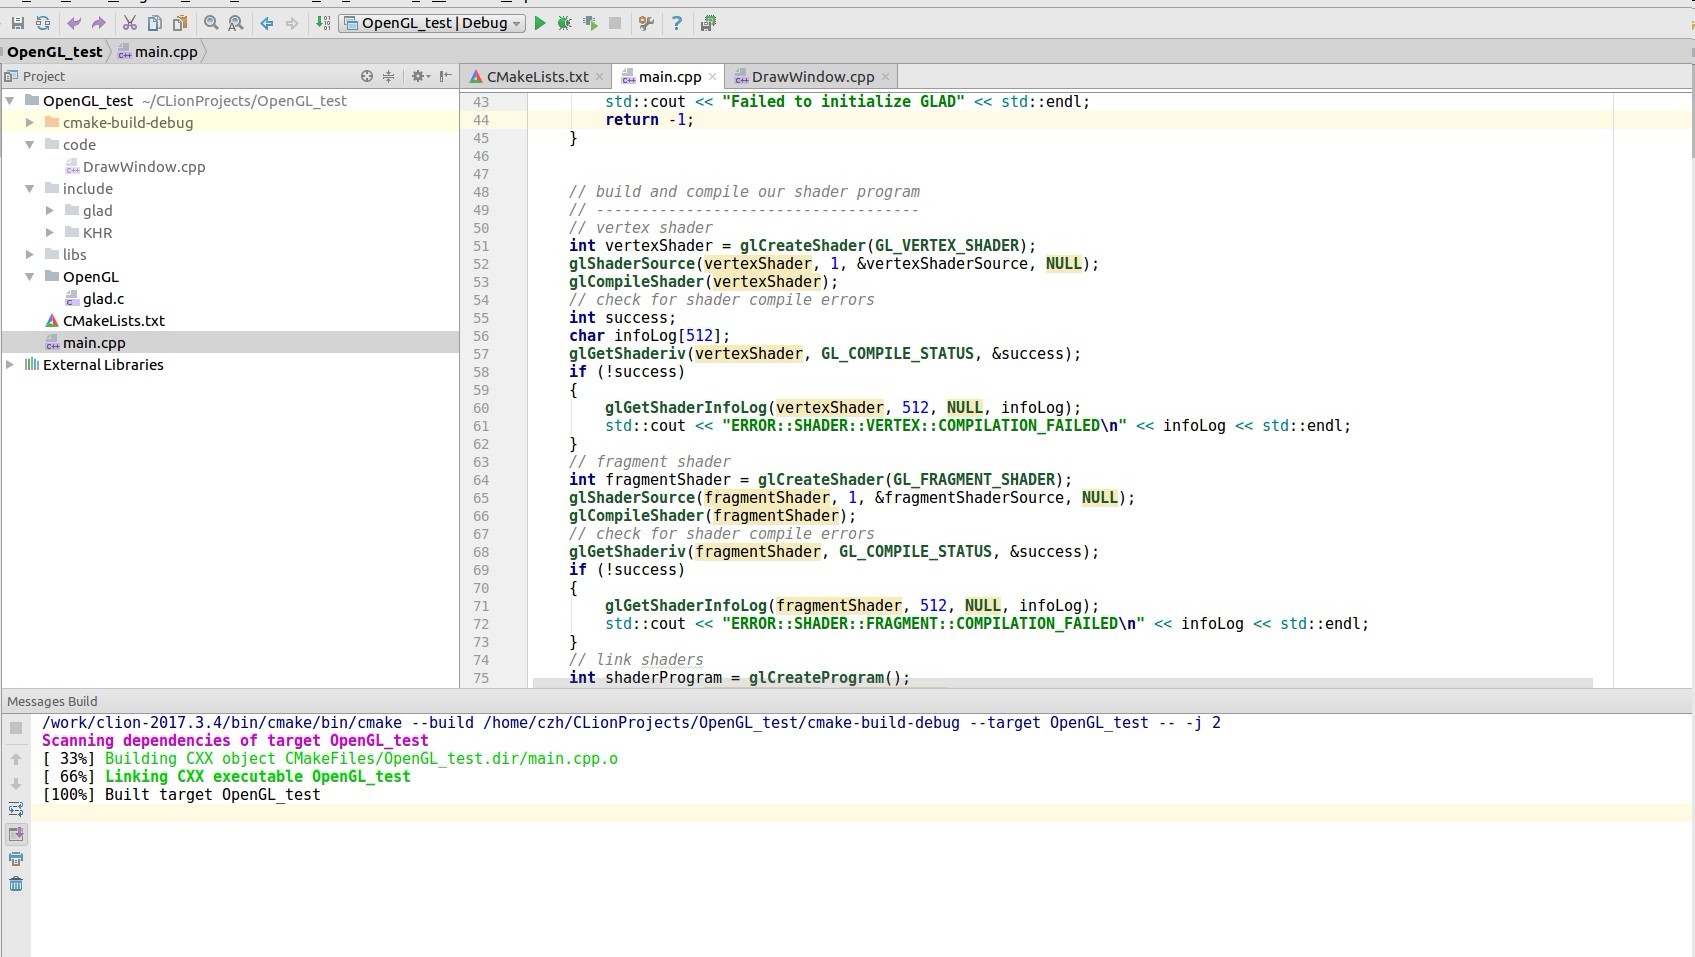Click the Redo arrow icon
The image size is (1695, 957).
(98, 23)
